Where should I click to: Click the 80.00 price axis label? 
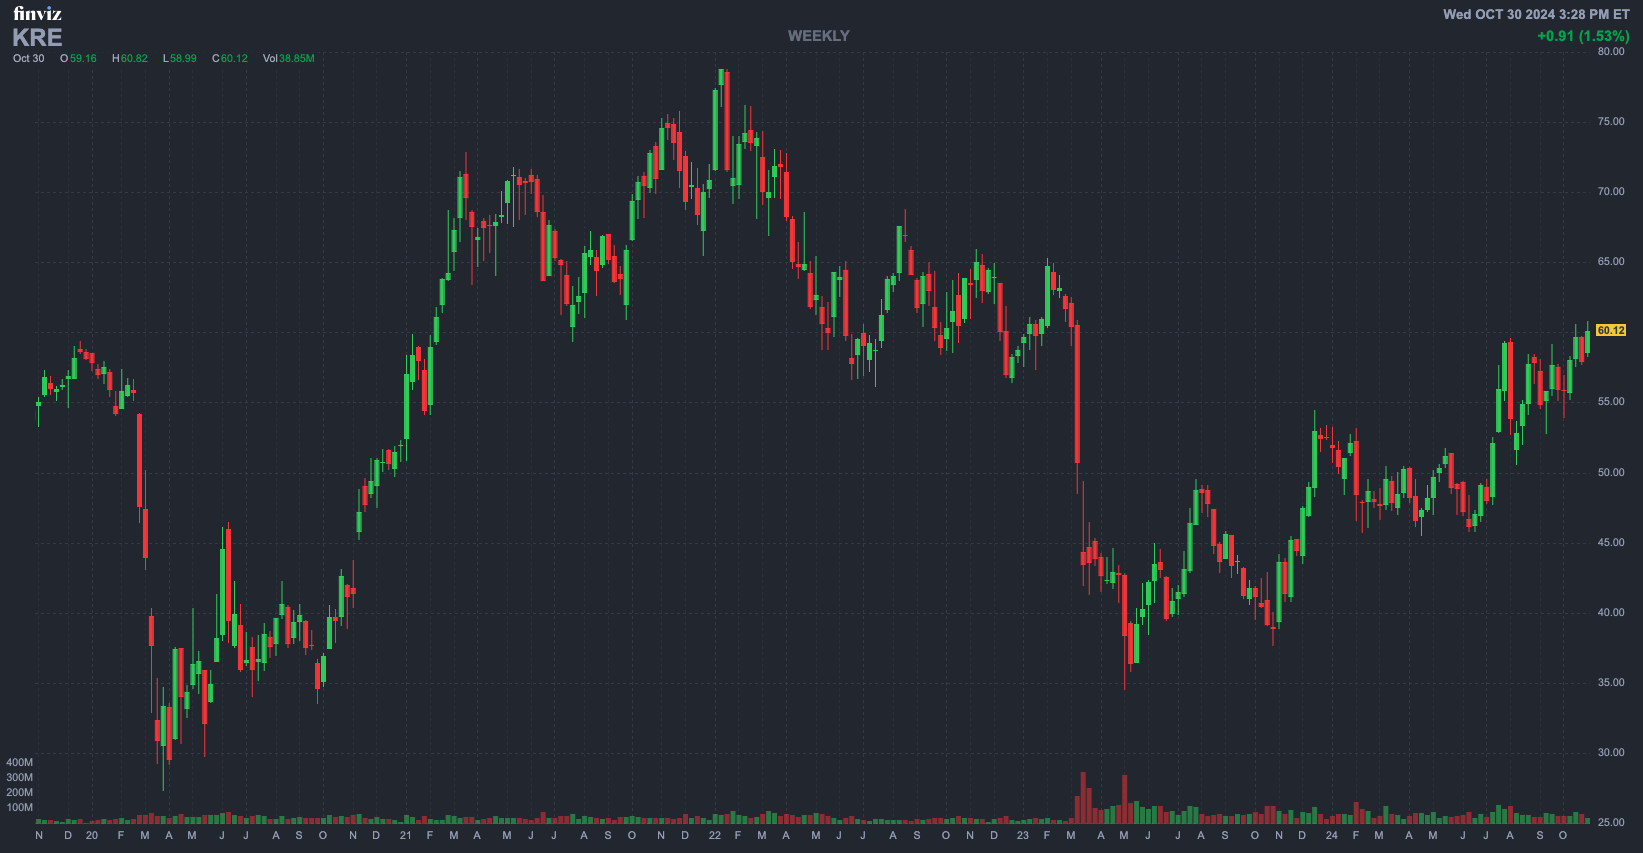(x=1610, y=51)
